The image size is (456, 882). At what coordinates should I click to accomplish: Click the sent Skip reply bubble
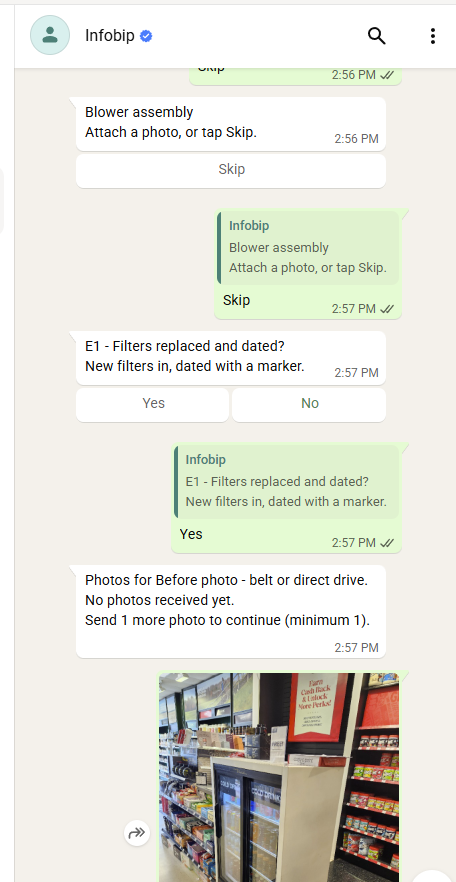tap(308, 264)
